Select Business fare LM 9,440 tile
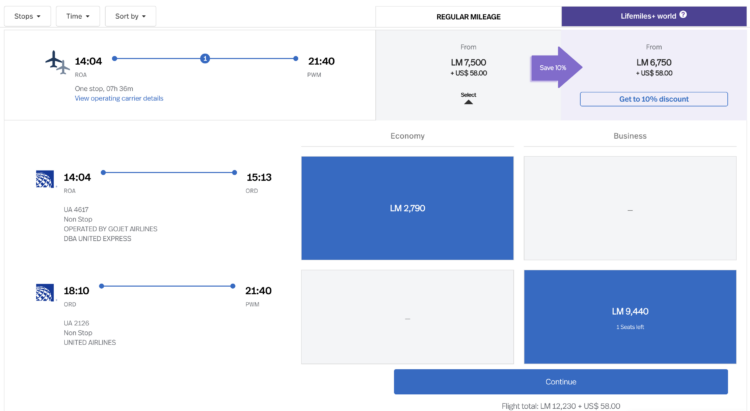750x411 pixels. point(630,317)
